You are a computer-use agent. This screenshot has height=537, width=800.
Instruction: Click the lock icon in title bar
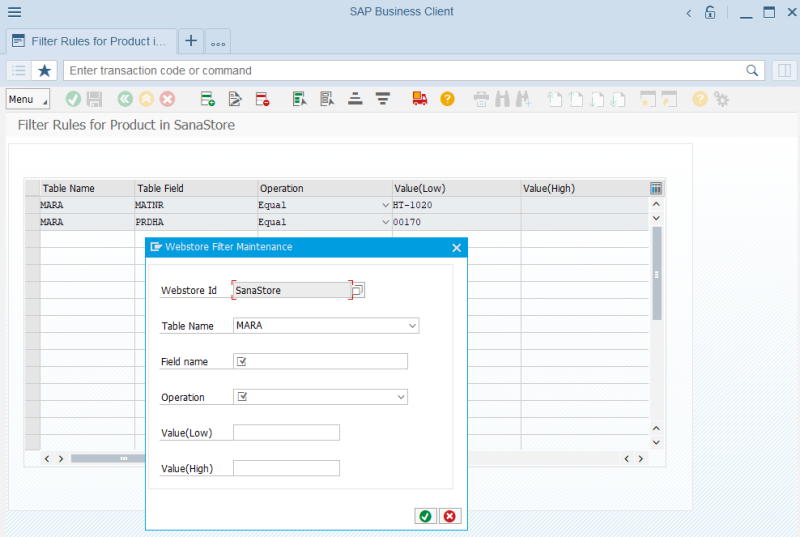point(710,12)
